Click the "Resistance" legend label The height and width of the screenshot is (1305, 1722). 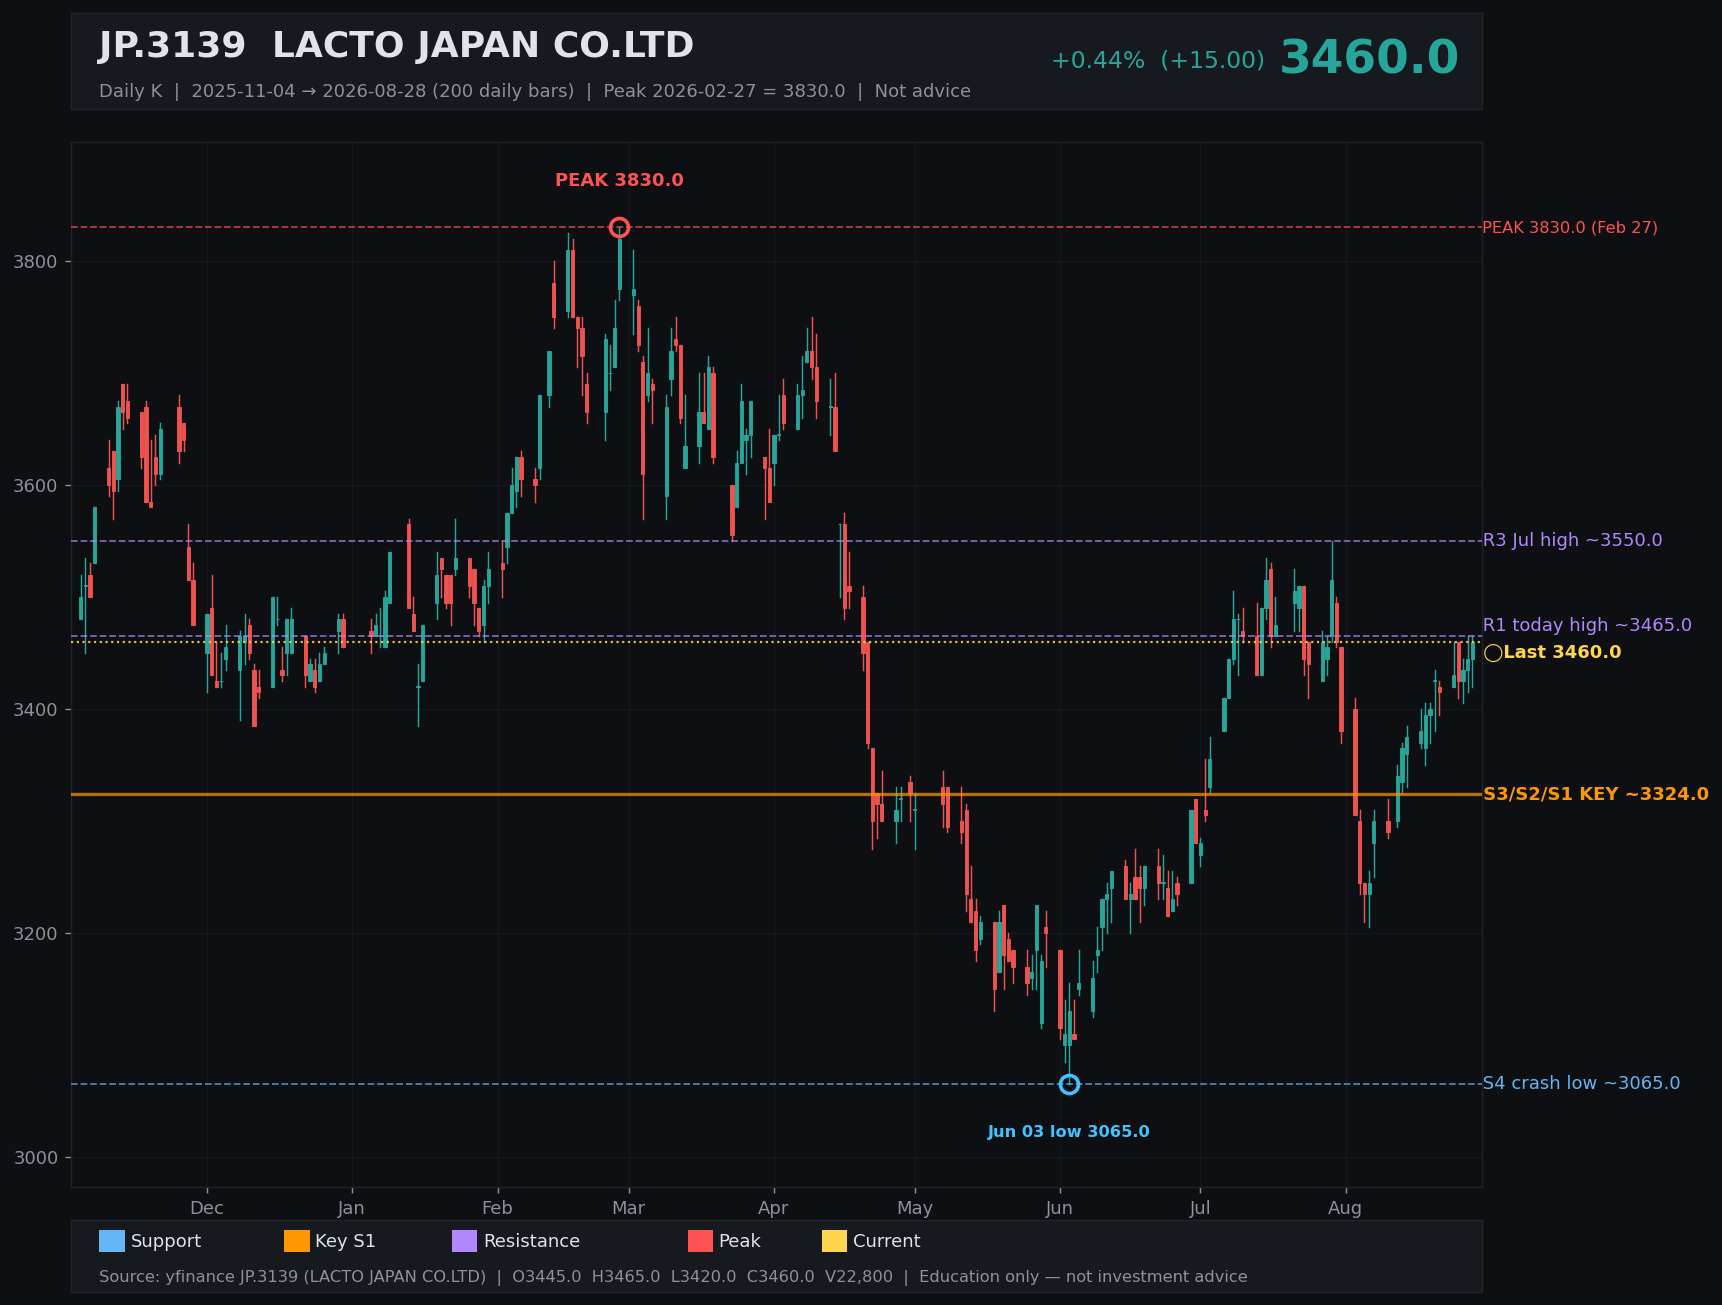click(x=532, y=1241)
